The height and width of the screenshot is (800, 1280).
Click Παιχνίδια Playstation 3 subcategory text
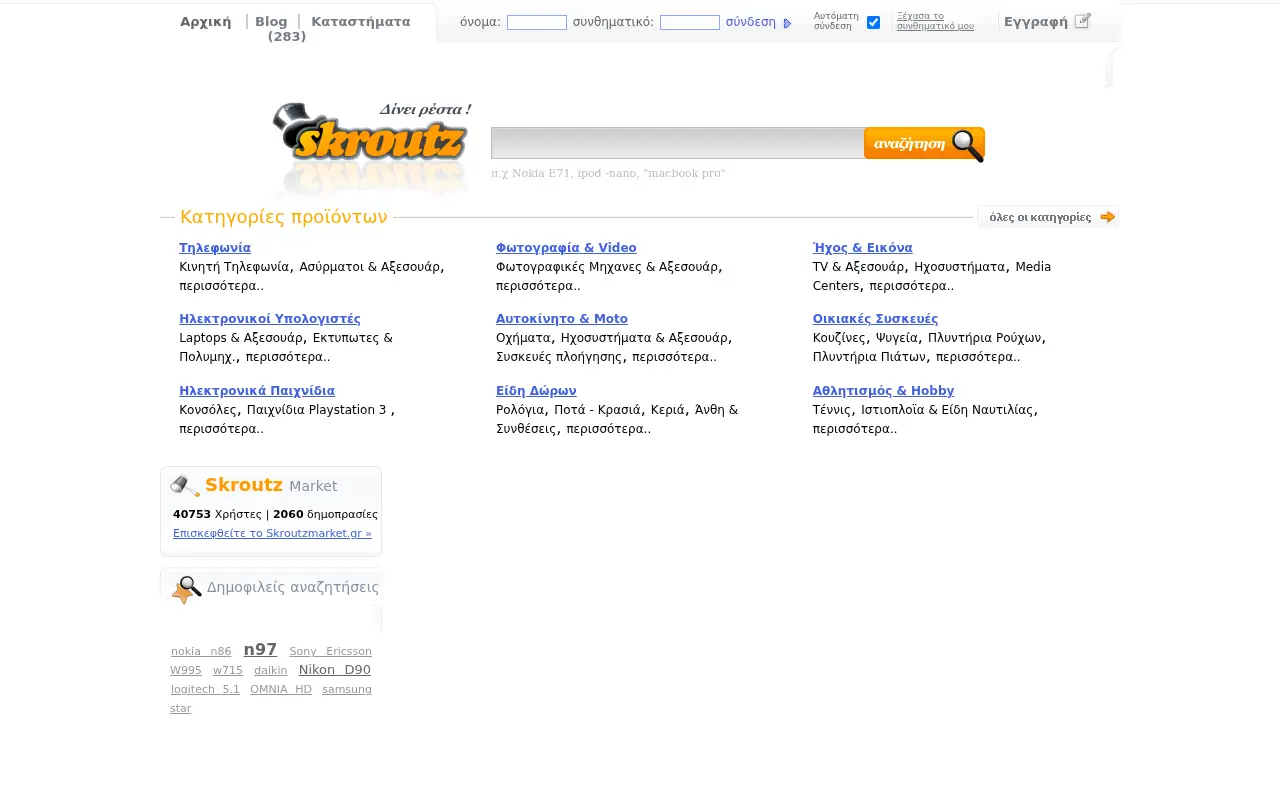pyautogui.click(x=316, y=410)
